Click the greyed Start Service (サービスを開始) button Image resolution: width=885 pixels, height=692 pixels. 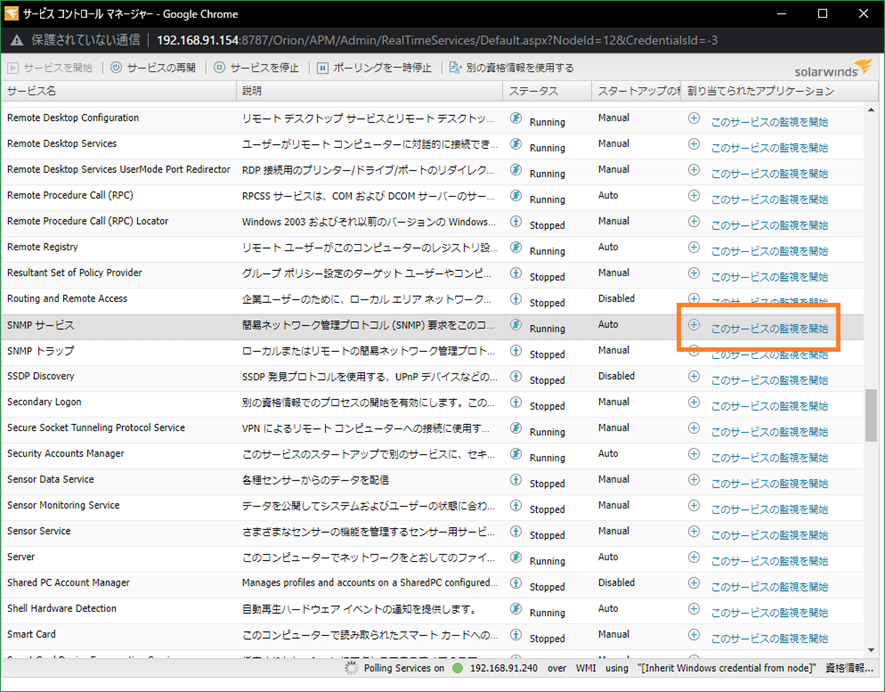[50, 68]
